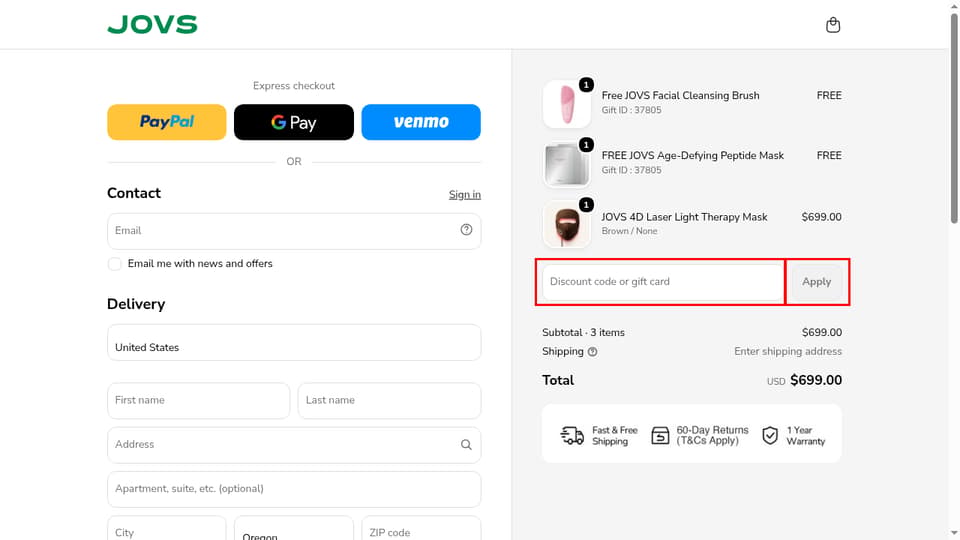
Task: Focus the Apartment, suite optional field
Action: pos(294,489)
